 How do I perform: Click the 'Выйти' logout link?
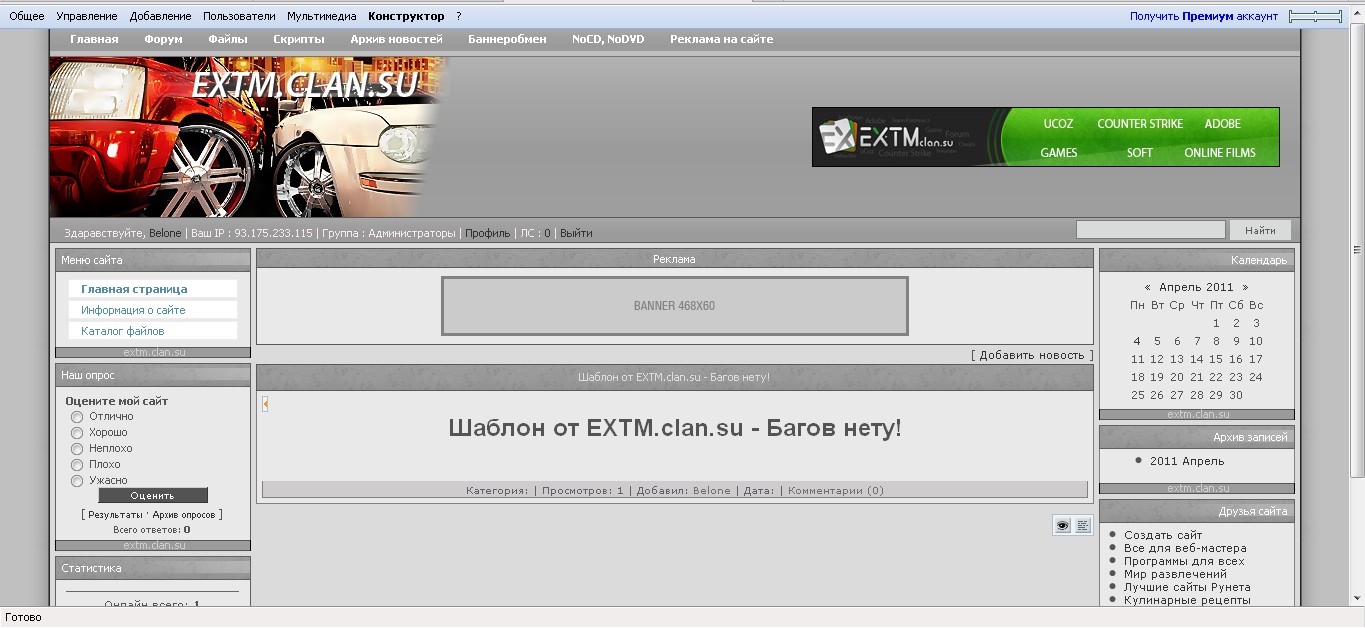pos(576,233)
